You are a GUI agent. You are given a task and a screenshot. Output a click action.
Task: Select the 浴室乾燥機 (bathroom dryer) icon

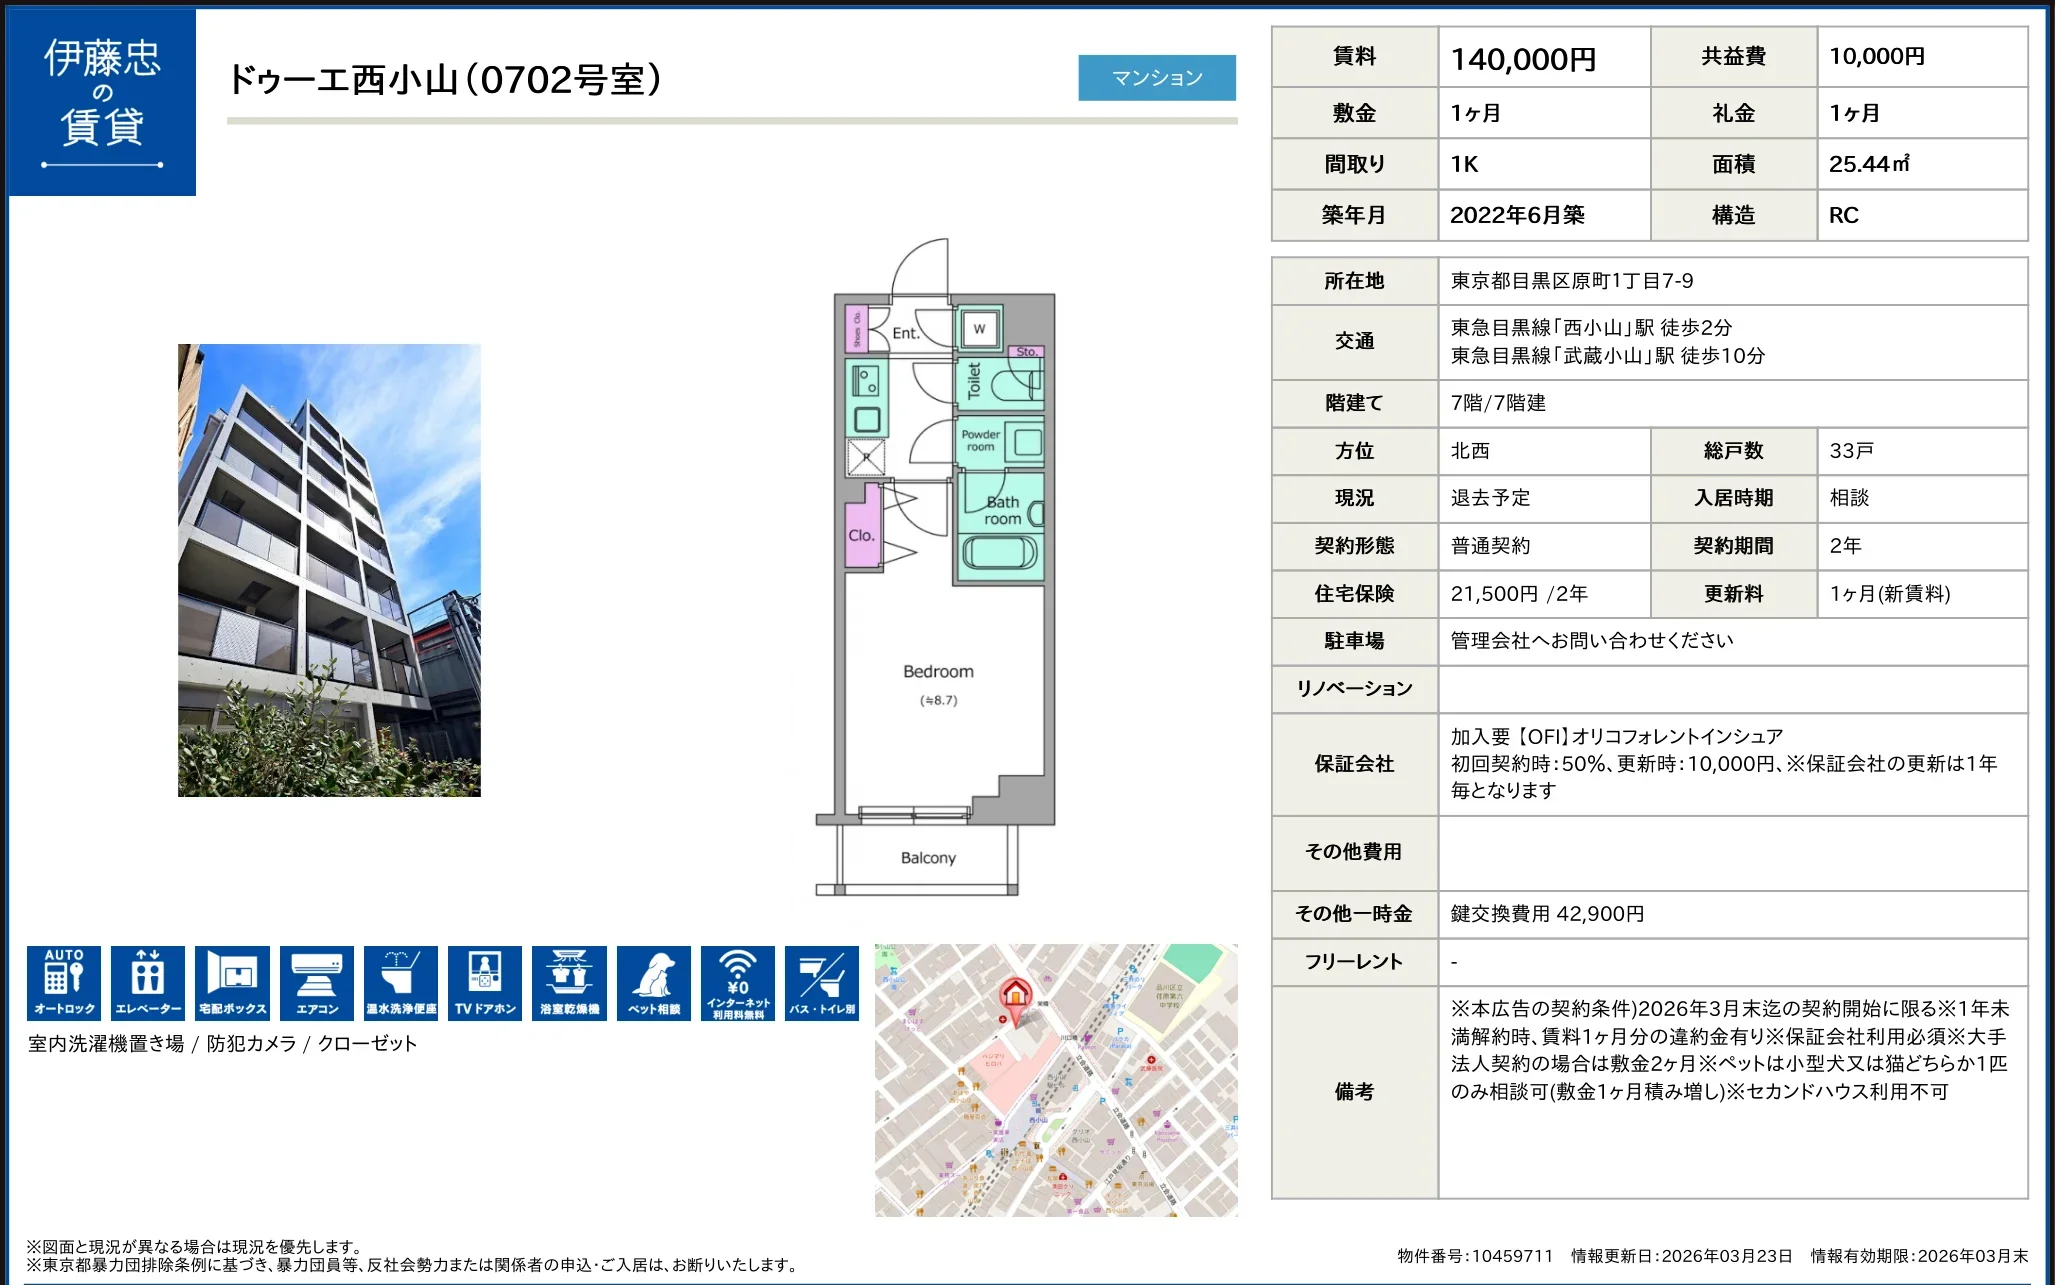(569, 983)
